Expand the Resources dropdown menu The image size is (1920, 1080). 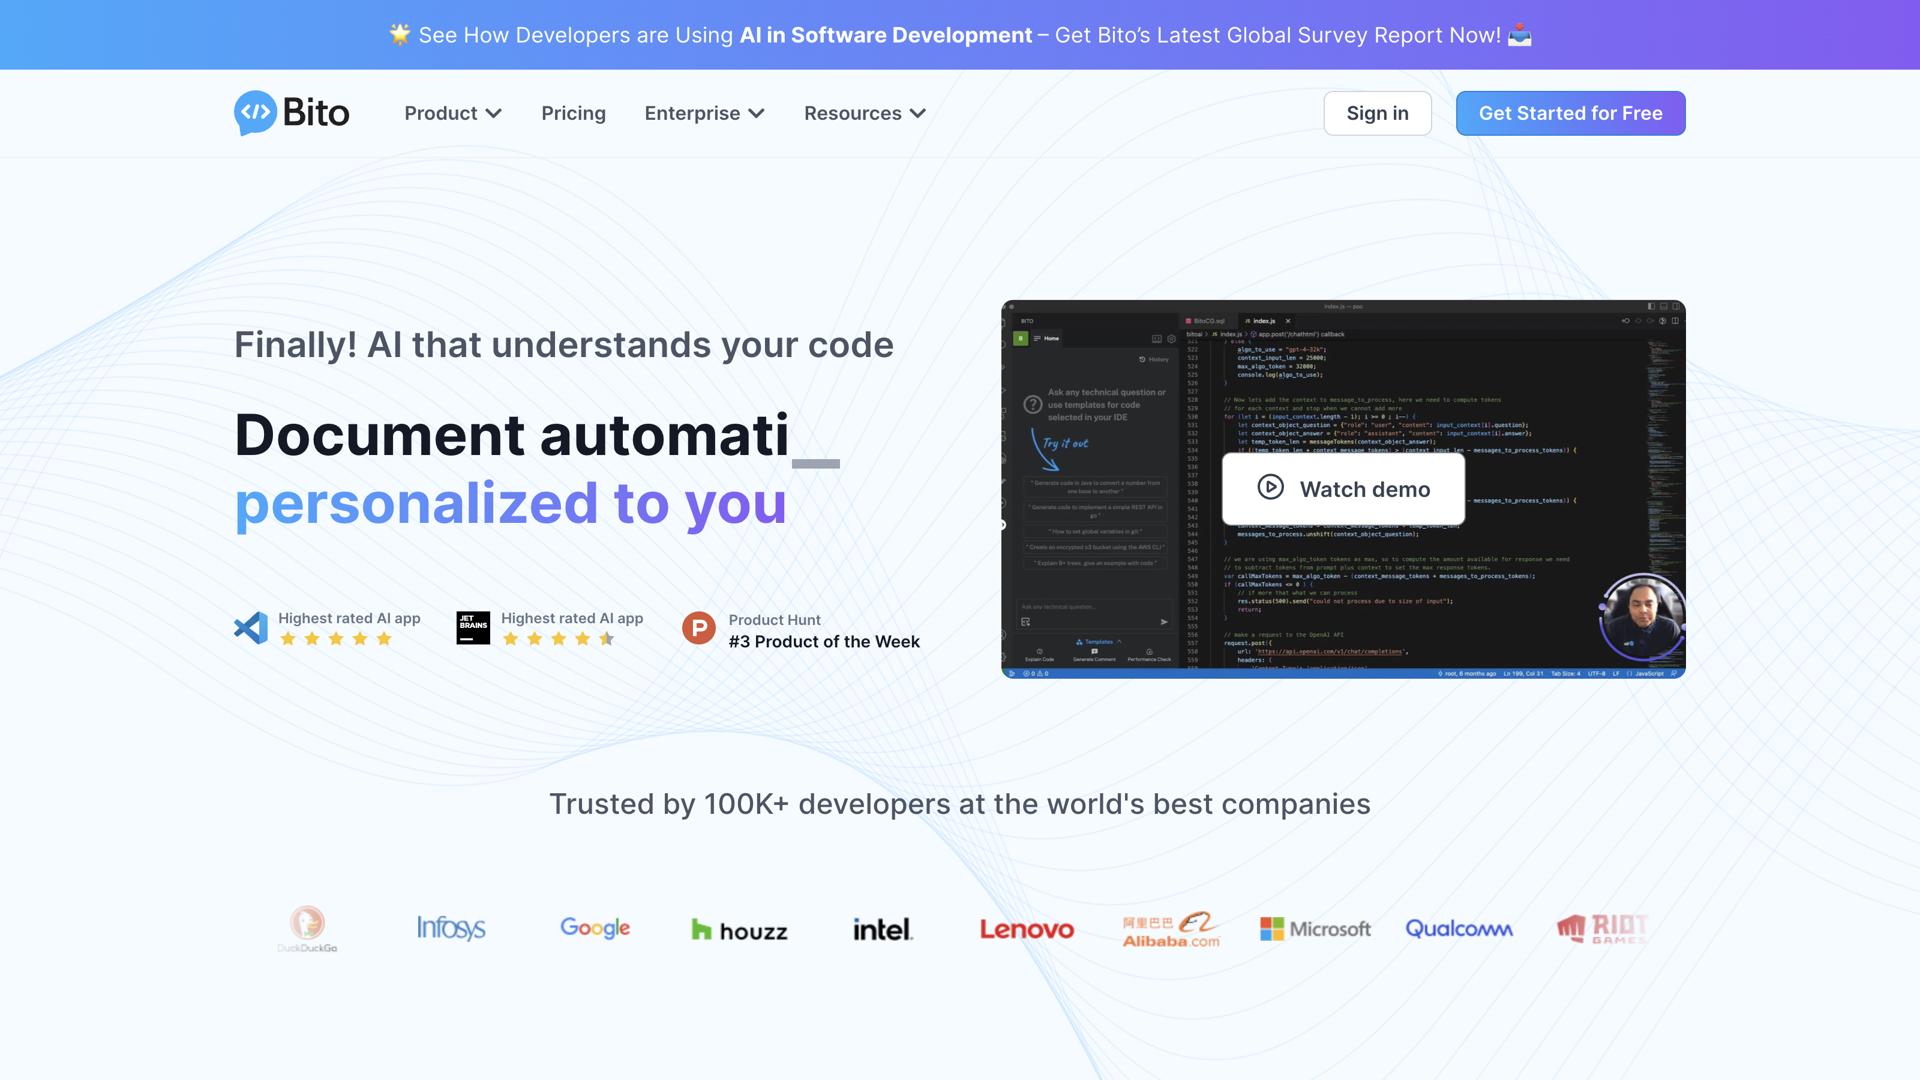(x=864, y=113)
